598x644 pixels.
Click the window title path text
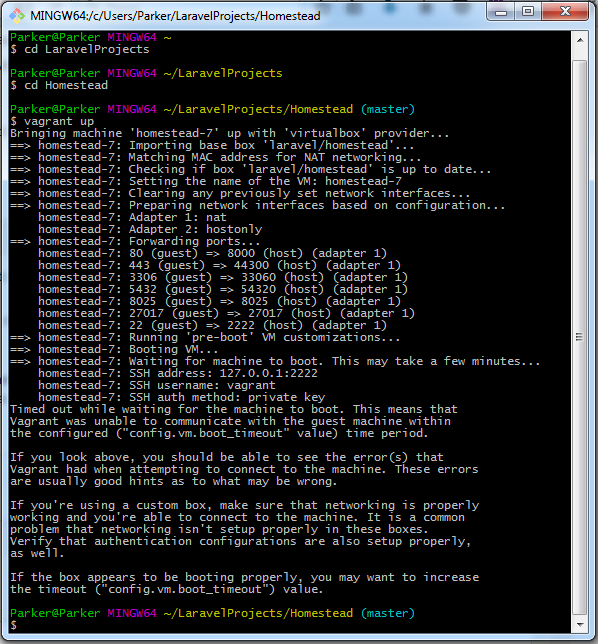[175, 16]
